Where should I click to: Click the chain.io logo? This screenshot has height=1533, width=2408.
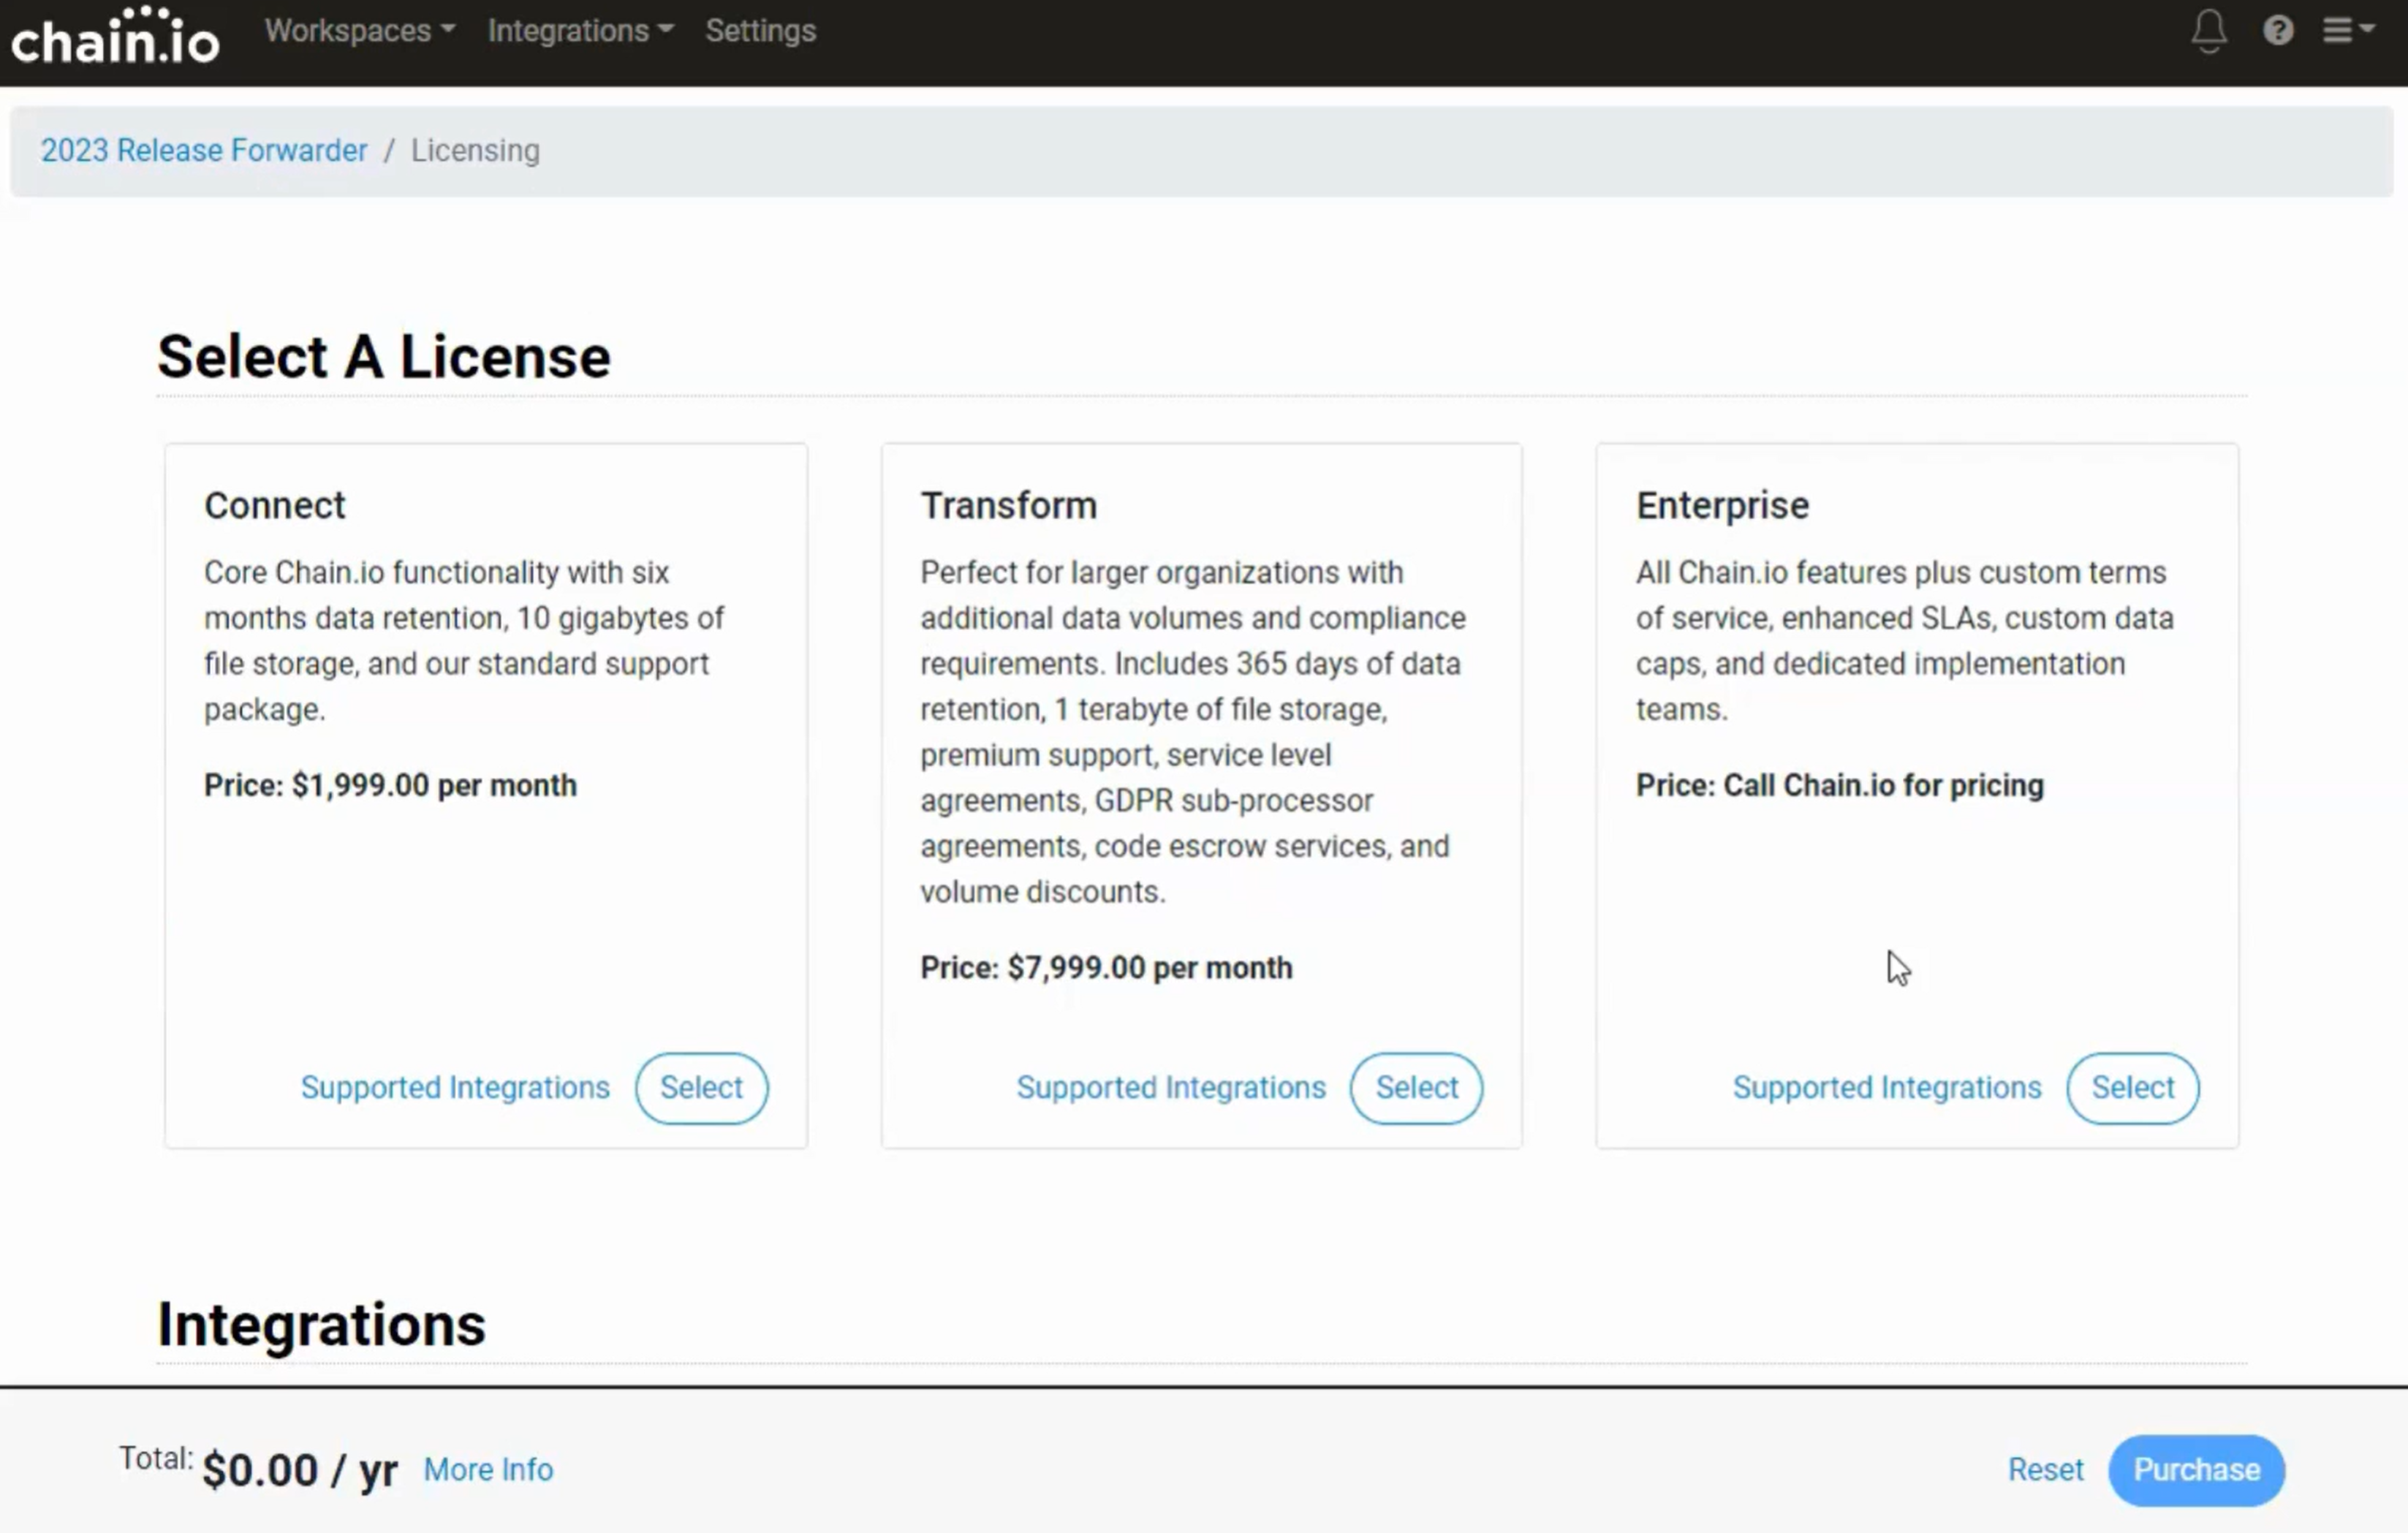coord(115,37)
